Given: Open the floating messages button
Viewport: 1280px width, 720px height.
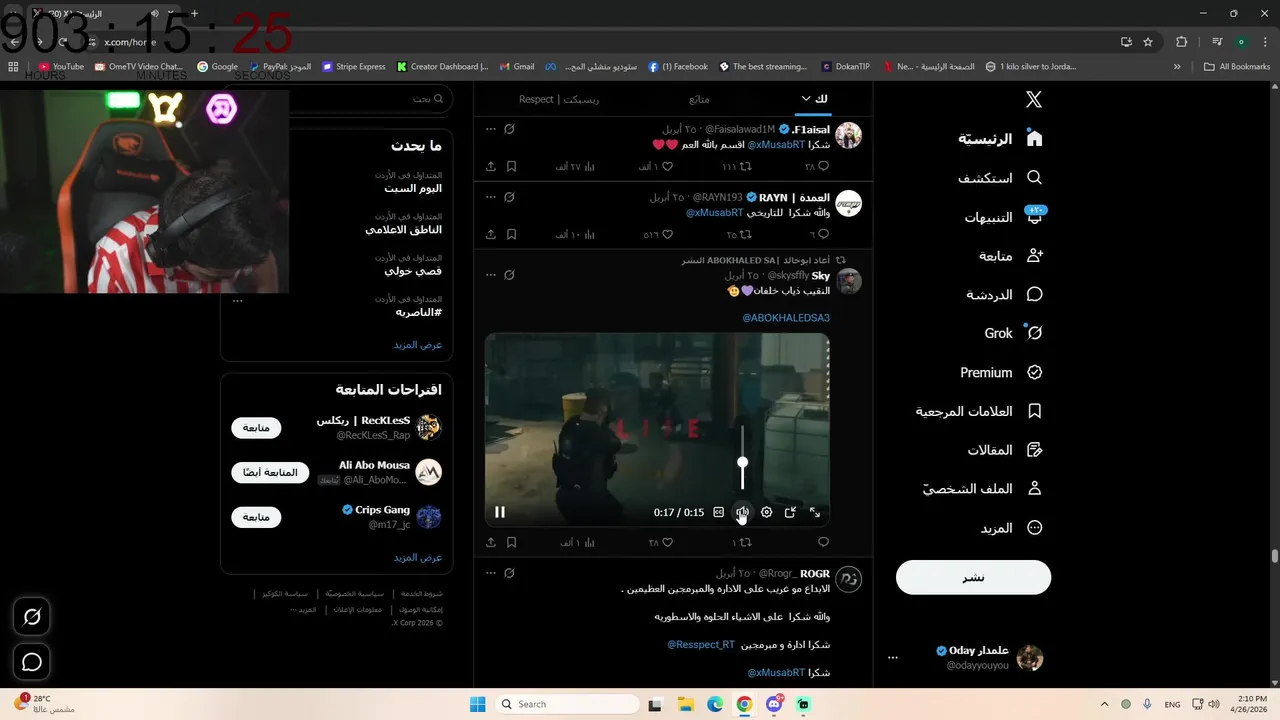Looking at the screenshot, I should pyautogui.click(x=32, y=662).
